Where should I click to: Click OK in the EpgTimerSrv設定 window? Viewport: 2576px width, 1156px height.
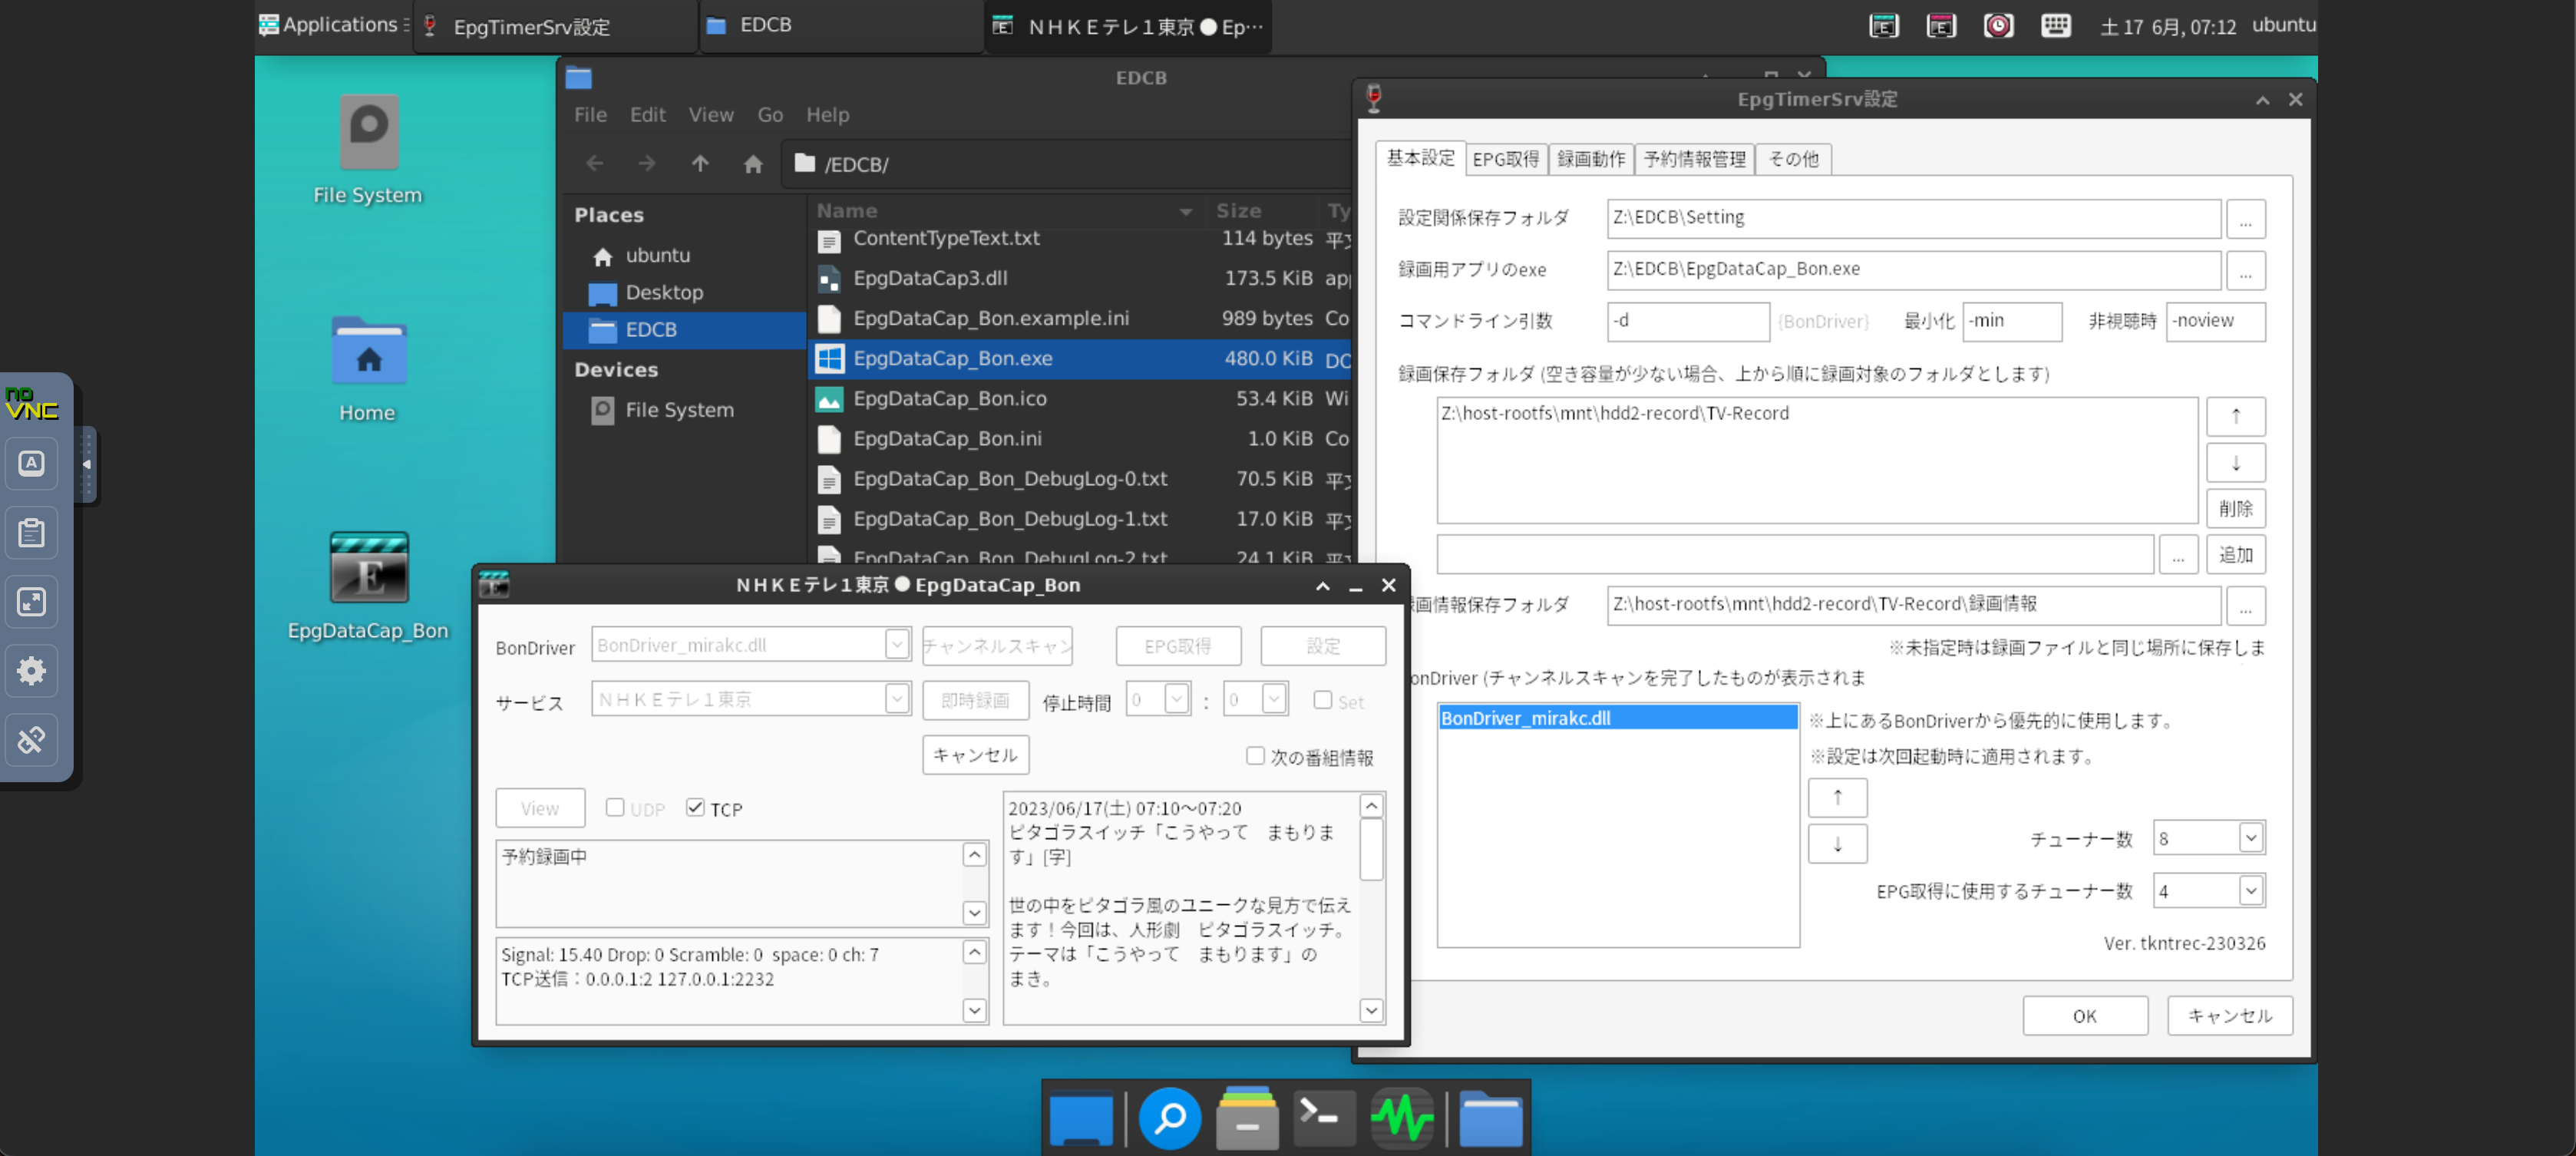2085,1015
